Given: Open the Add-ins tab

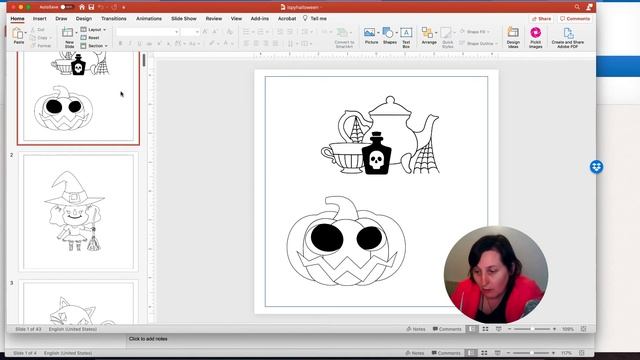Looking at the screenshot, I should tap(260, 19).
